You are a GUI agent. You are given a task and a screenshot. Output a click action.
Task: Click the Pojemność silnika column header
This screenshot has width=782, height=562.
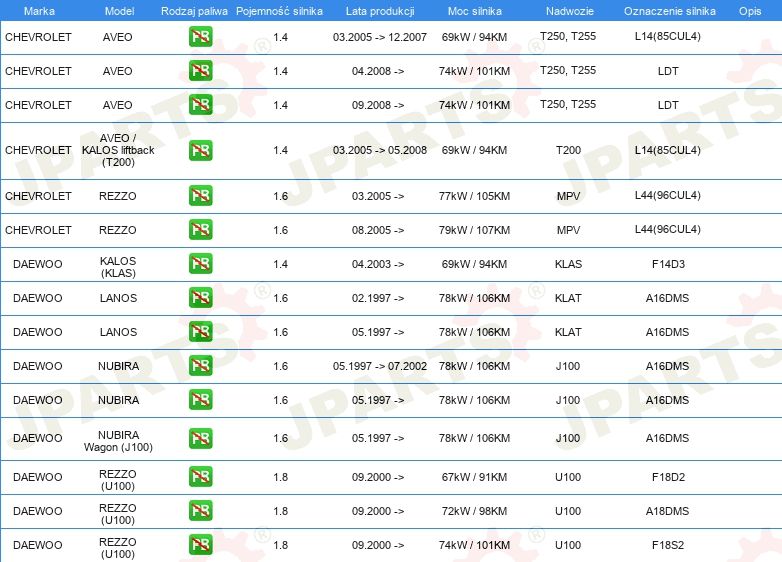[279, 11]
